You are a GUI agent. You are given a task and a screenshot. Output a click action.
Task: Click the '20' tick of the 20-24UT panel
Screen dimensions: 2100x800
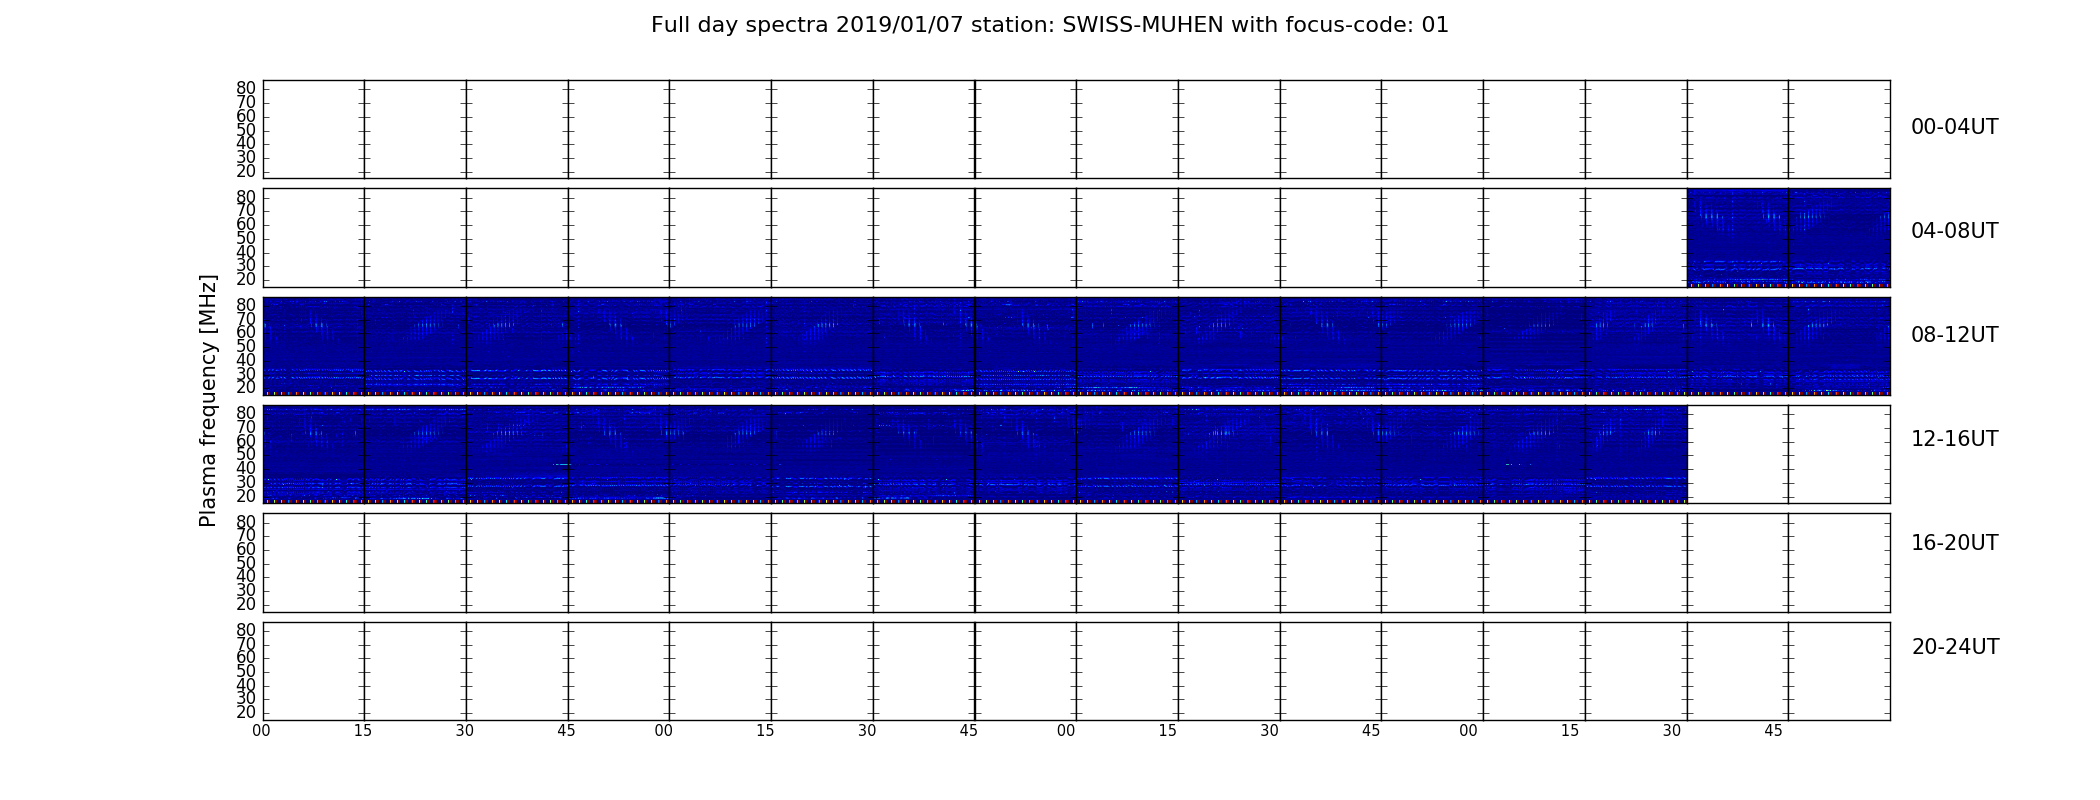[246, 712]
